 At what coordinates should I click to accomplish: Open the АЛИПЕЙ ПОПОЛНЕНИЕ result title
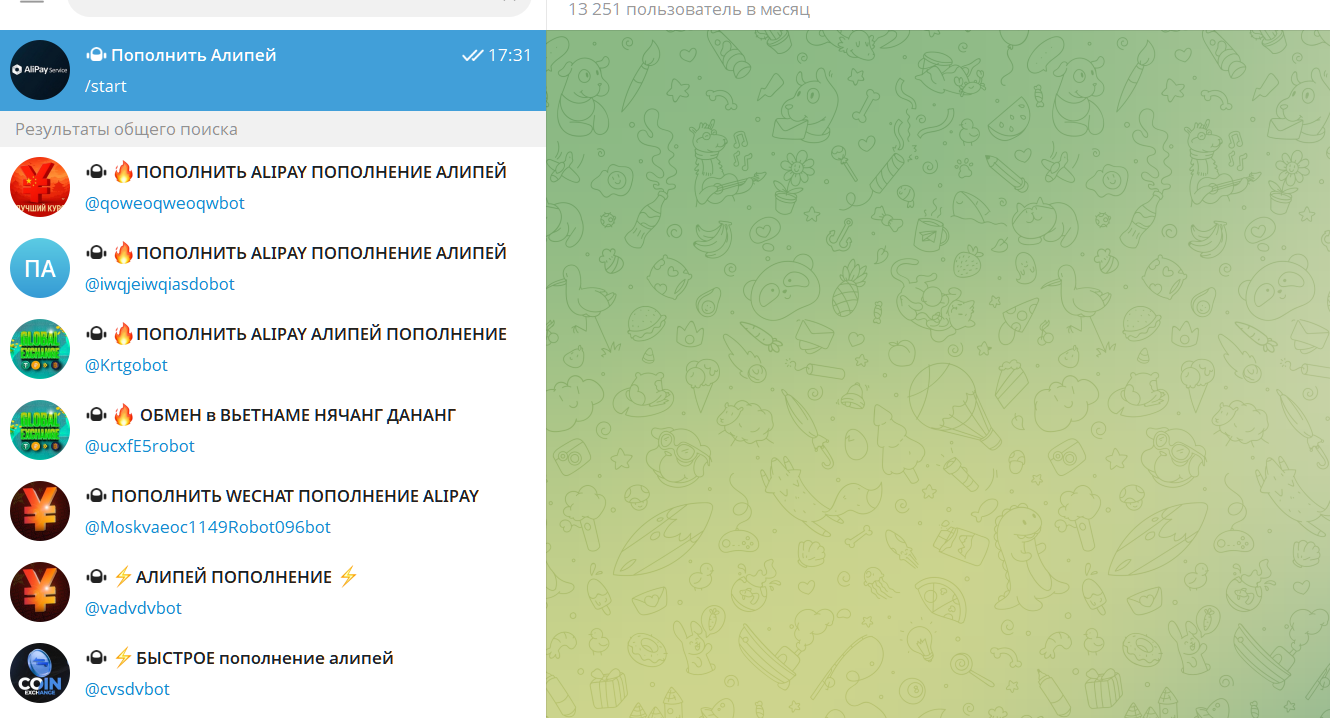[x=234, y=577]
